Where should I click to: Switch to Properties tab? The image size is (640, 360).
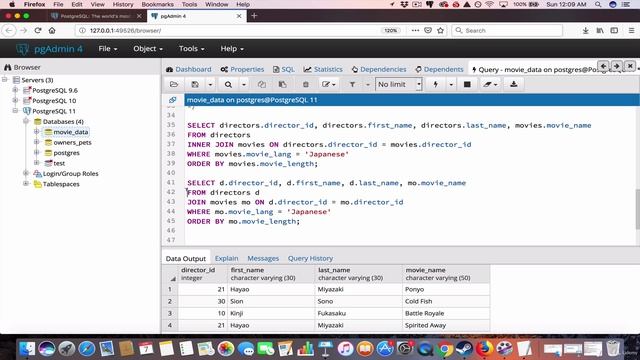pyautogui.click(x=242, y=69)
